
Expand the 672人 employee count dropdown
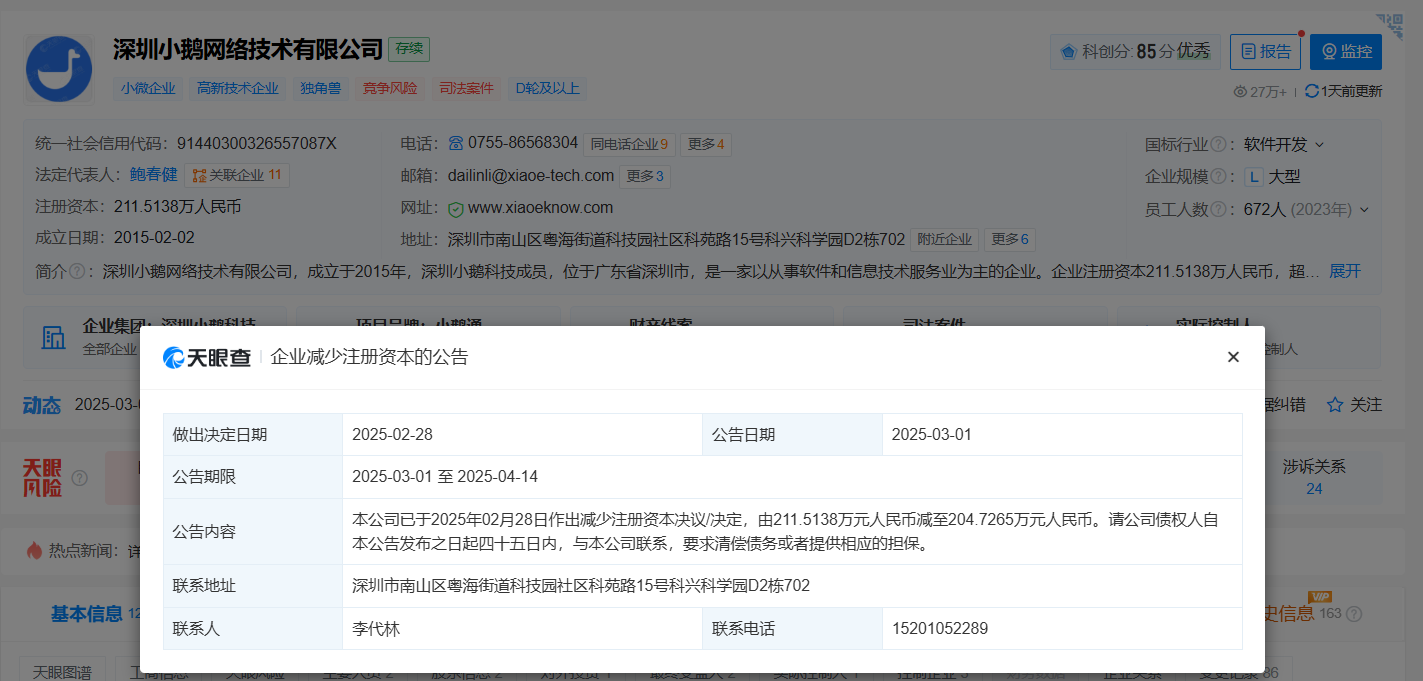1364,210
